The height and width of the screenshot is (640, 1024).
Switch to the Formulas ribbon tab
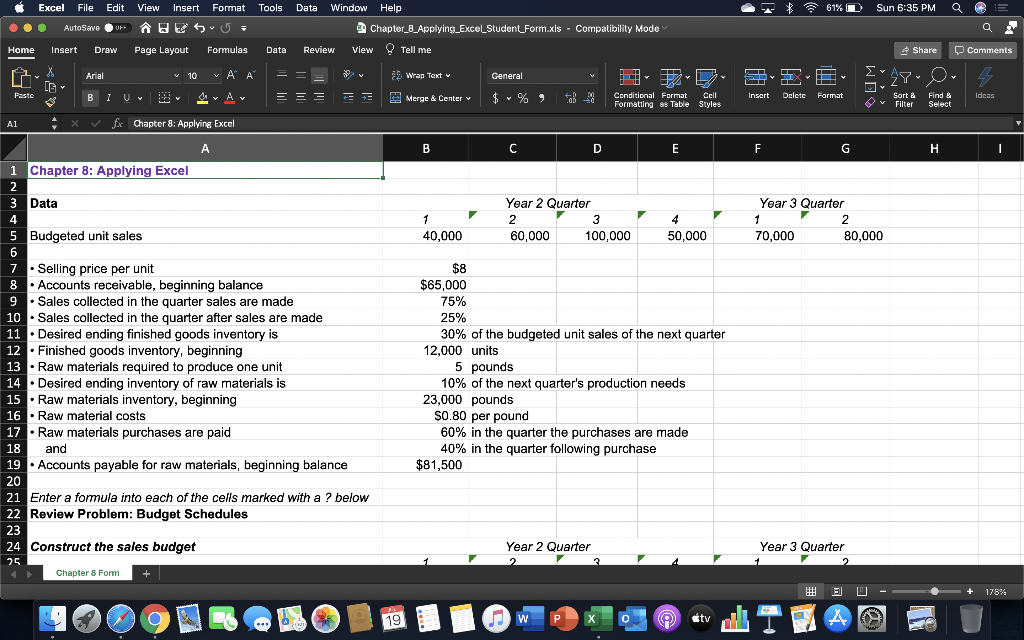point(227,49)
